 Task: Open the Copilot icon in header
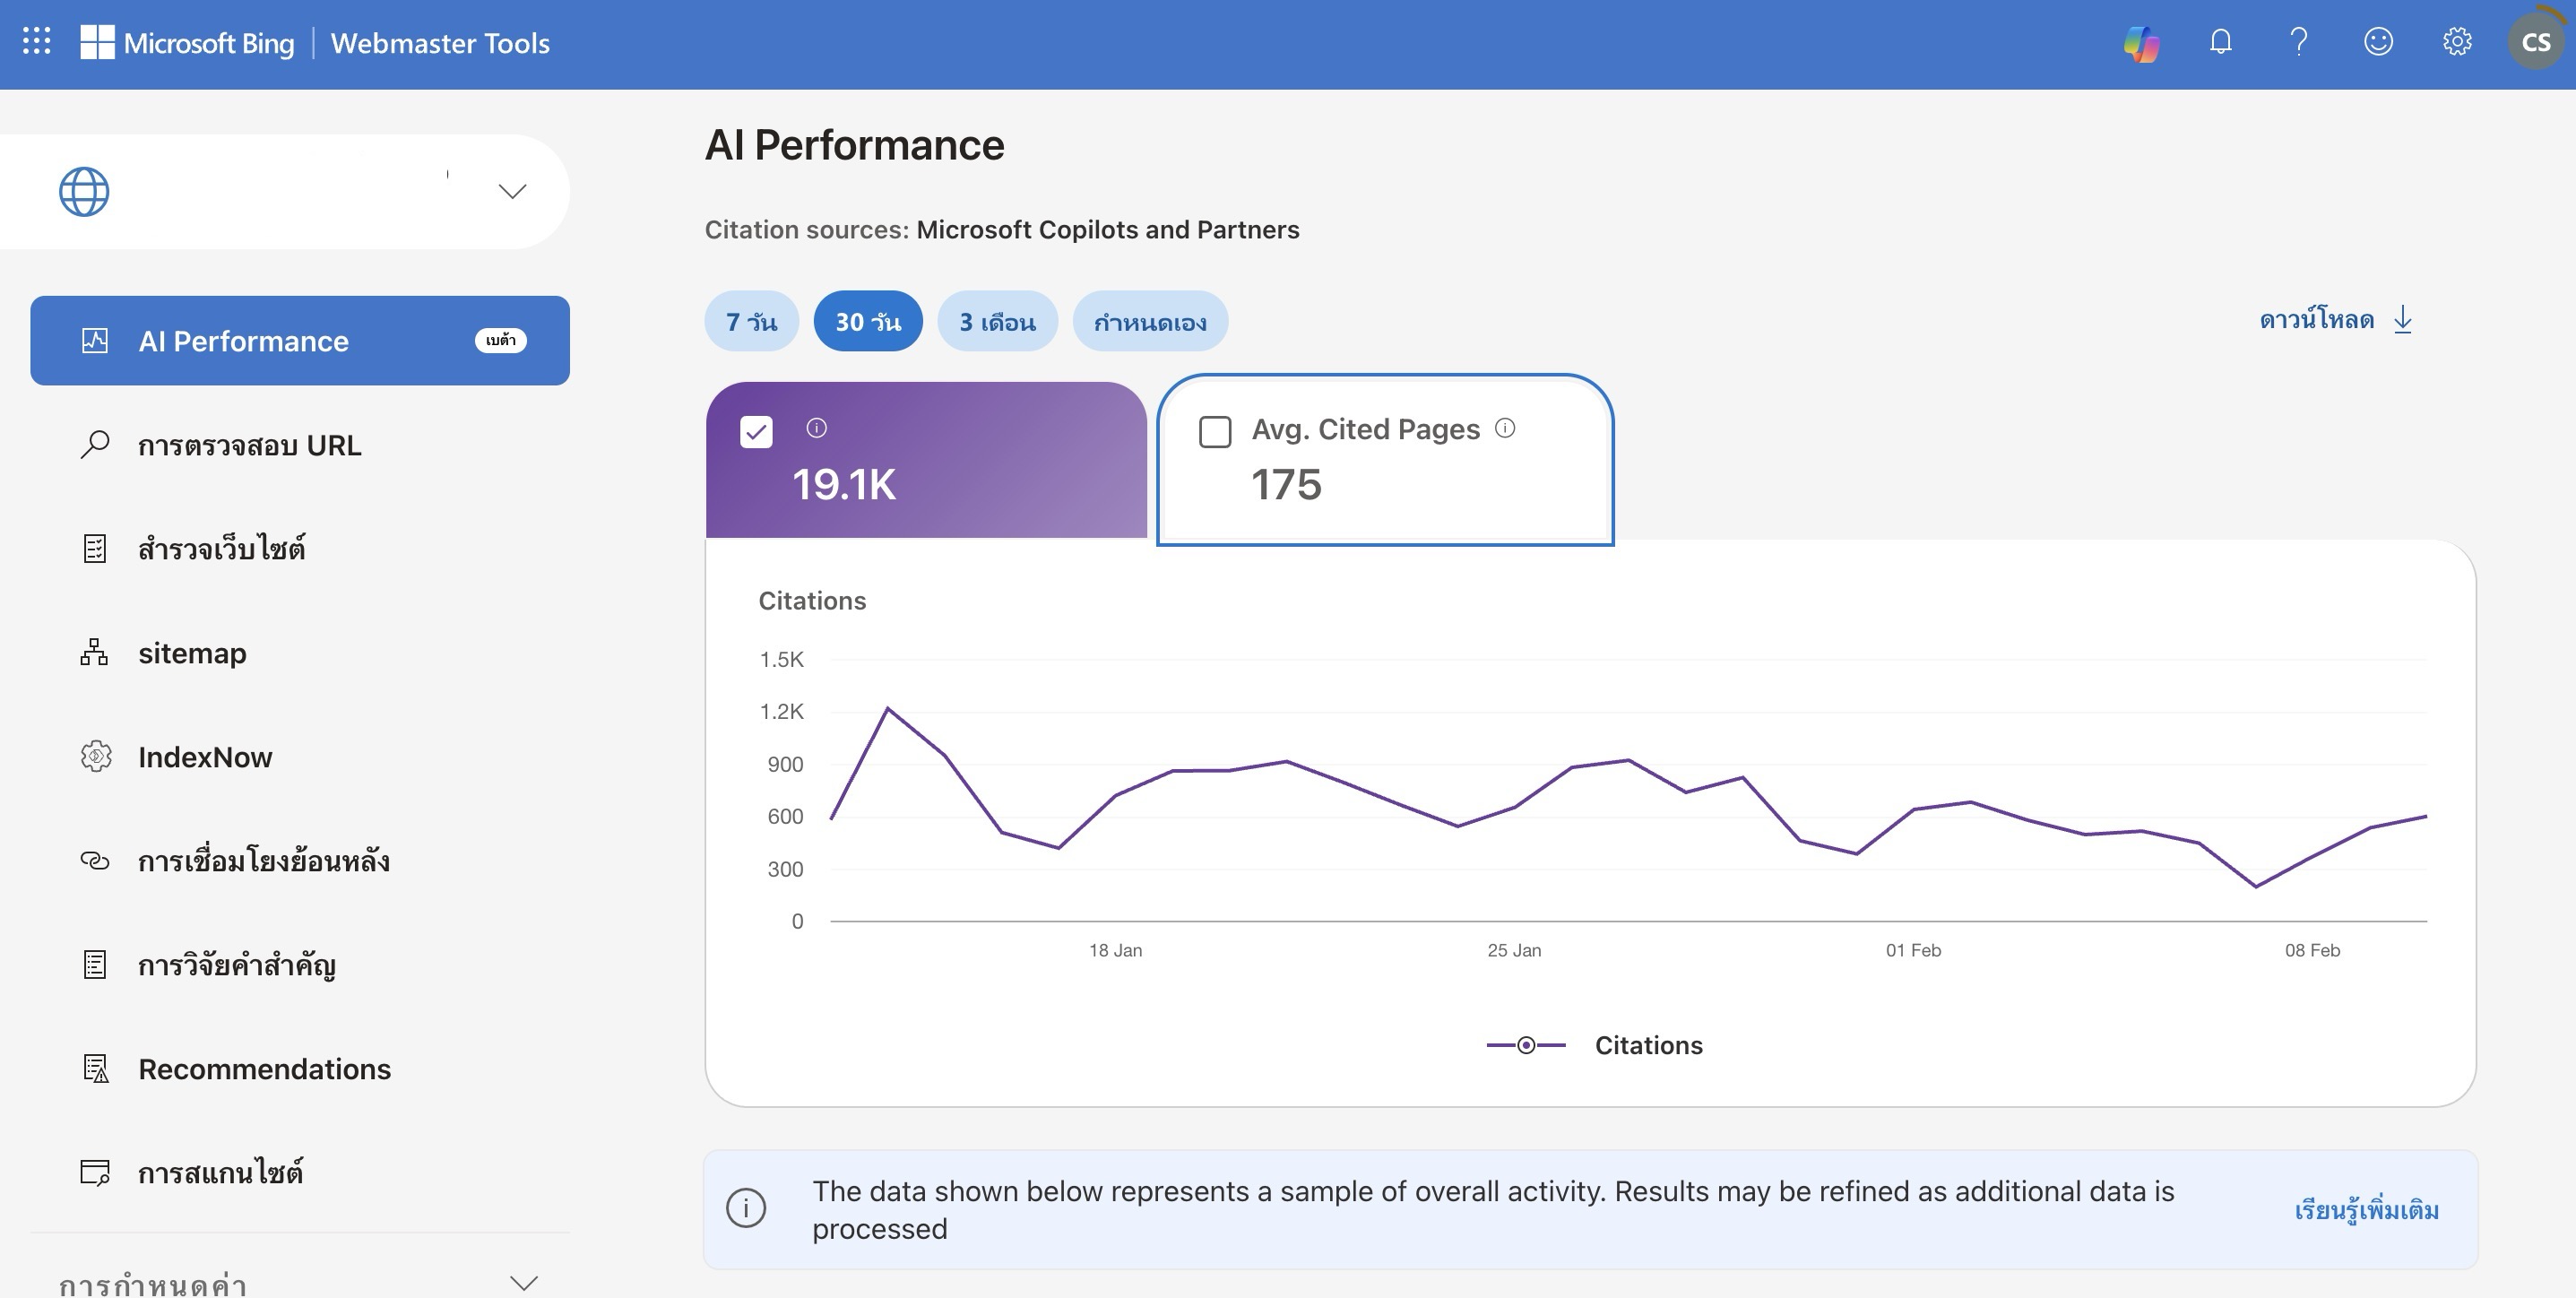(x=2141, y=43)
